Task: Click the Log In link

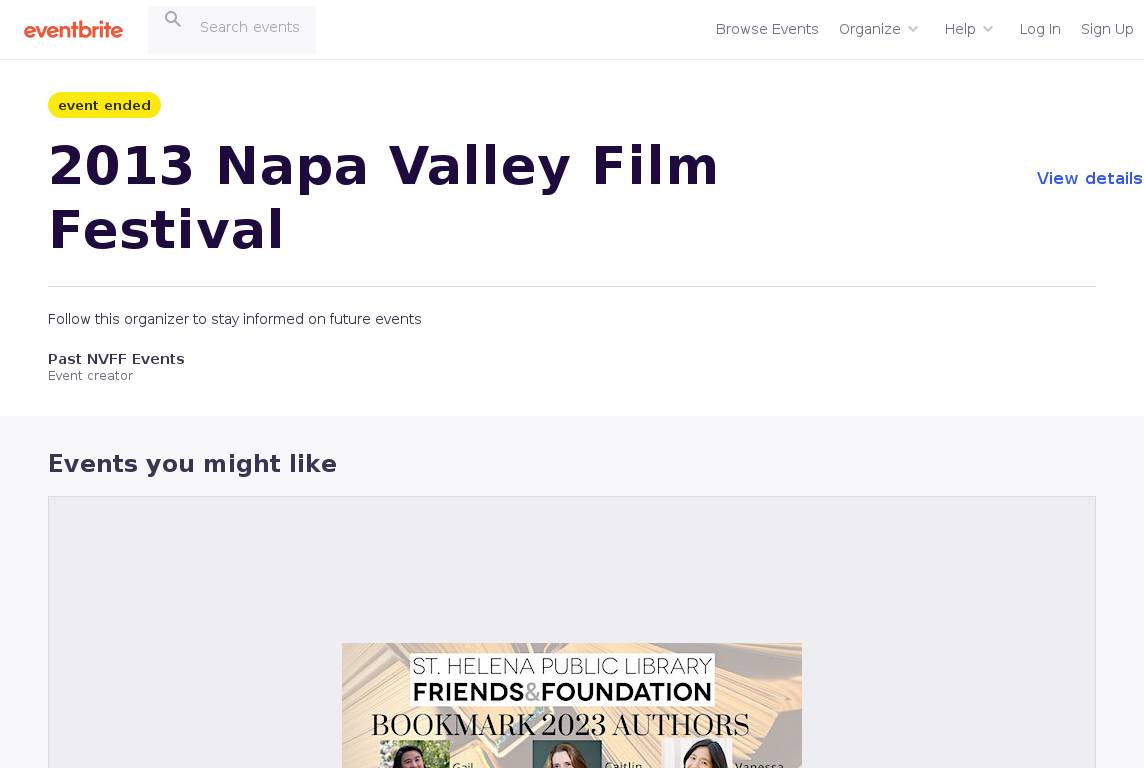Action: pyautogui.click(x=1039, y=29)
